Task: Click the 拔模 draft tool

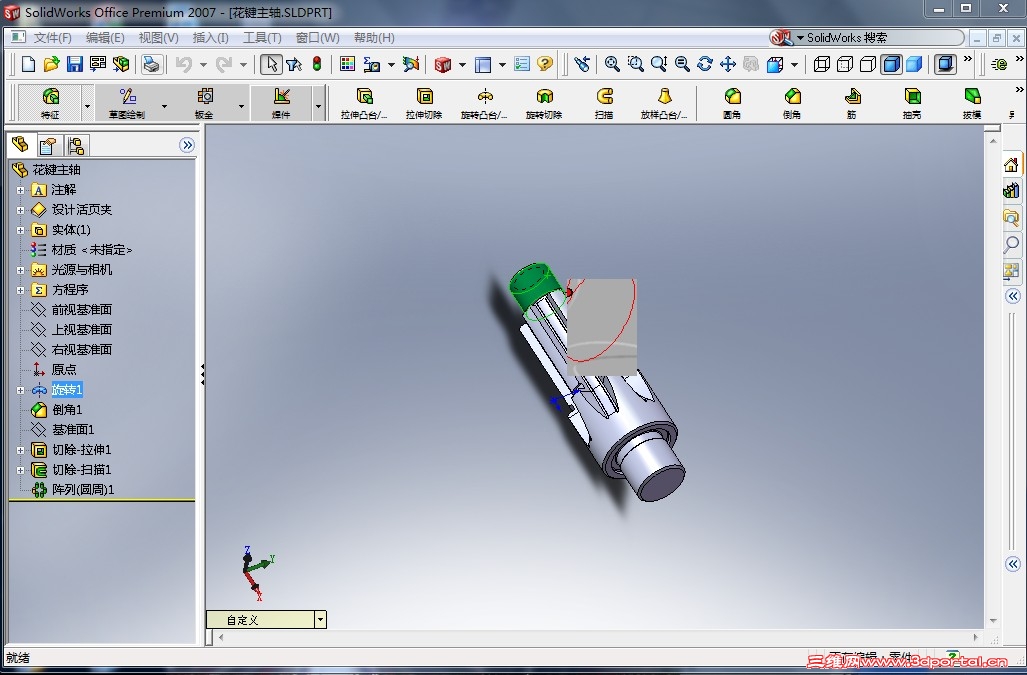Action: pos(972,103)
